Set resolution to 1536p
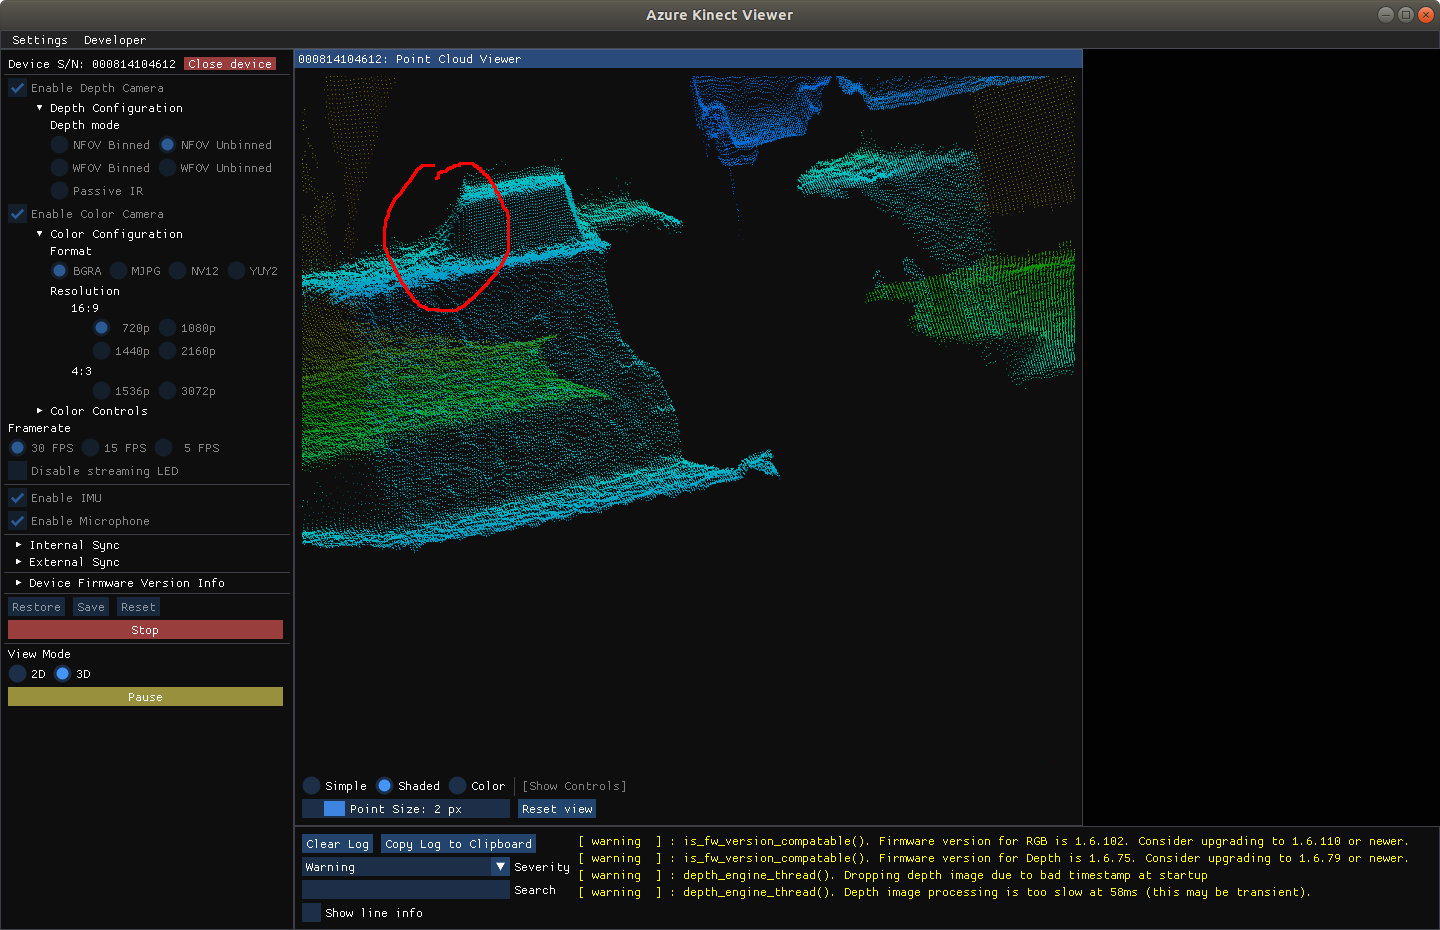Screen dimensions: 1440x930 [x=102, y=391]
